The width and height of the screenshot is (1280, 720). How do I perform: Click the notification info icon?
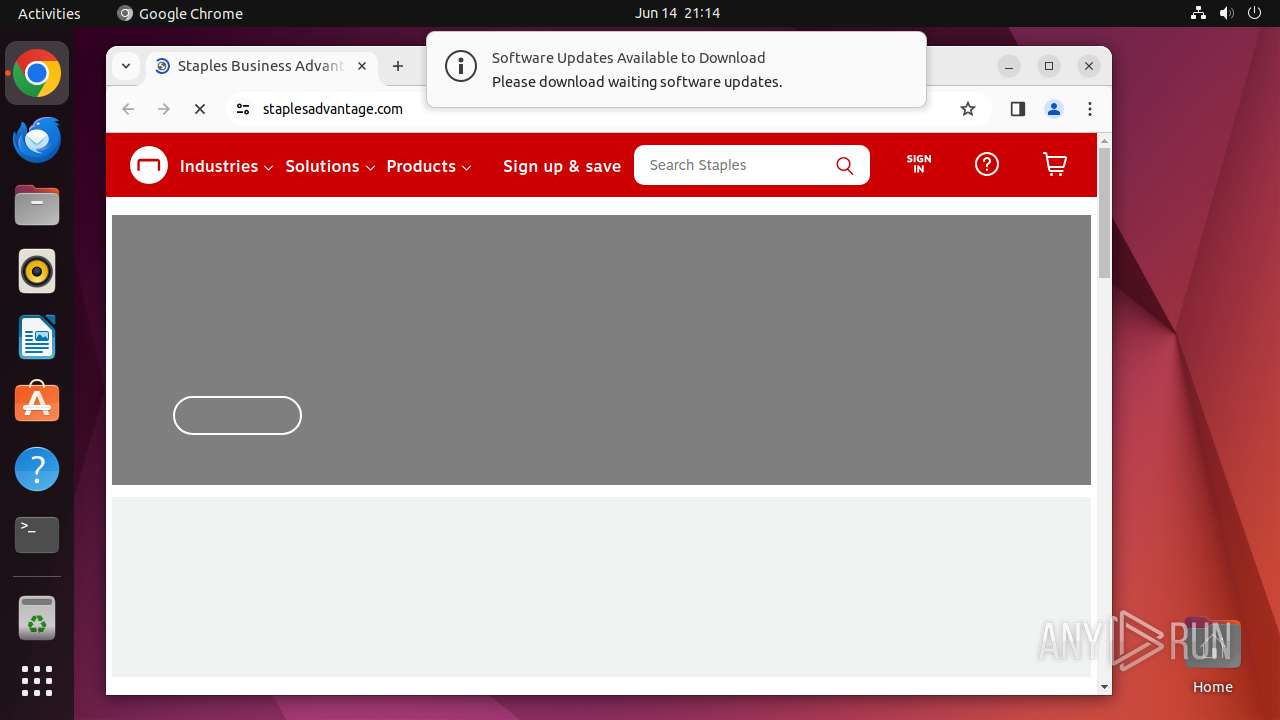coord(461,68)
